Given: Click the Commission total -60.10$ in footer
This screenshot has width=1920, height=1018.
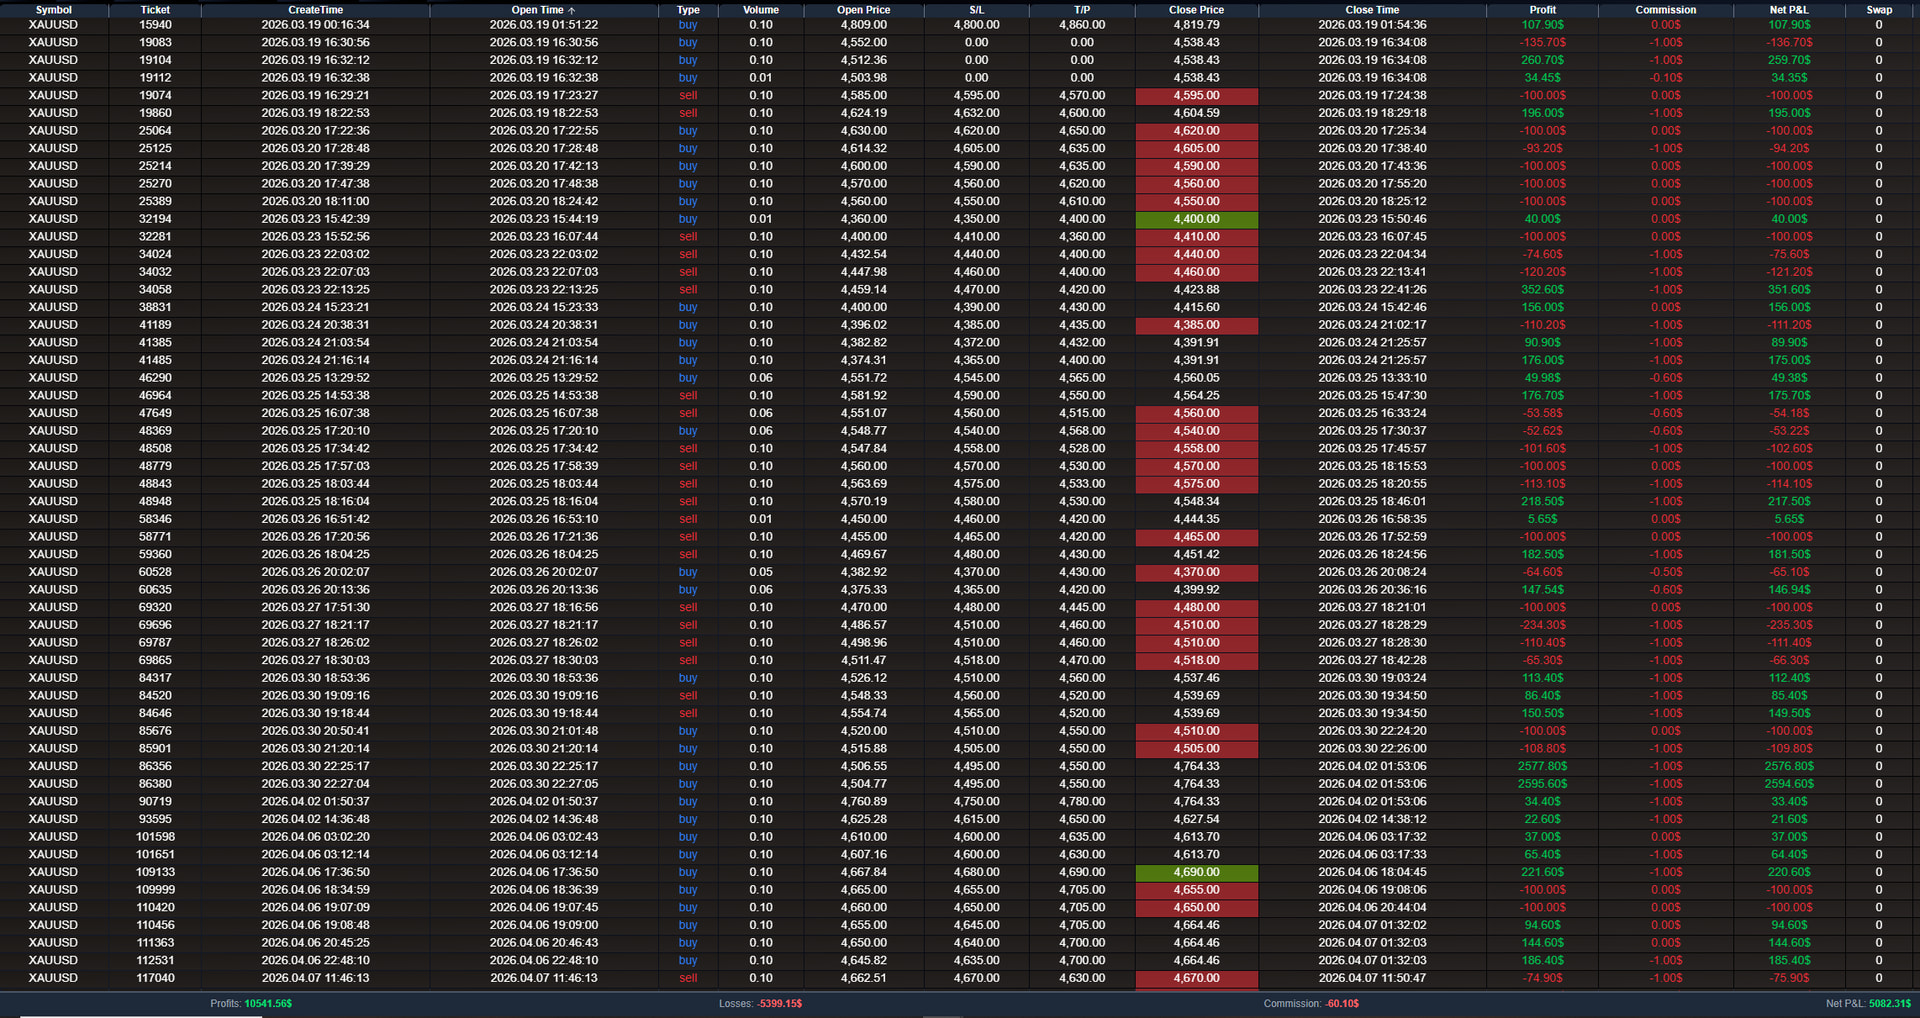Looking at the screenshot, I should tap(1342, 1003).
